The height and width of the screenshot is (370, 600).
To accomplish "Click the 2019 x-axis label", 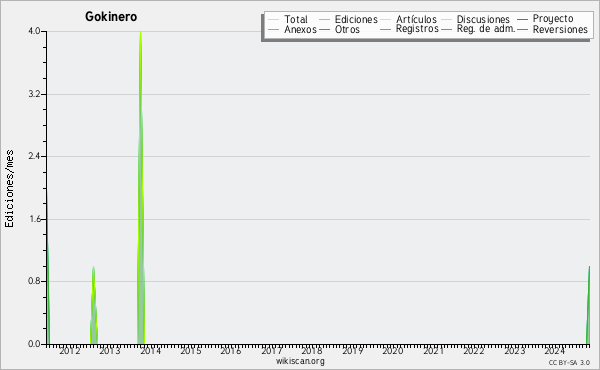I will click(352, 351).
